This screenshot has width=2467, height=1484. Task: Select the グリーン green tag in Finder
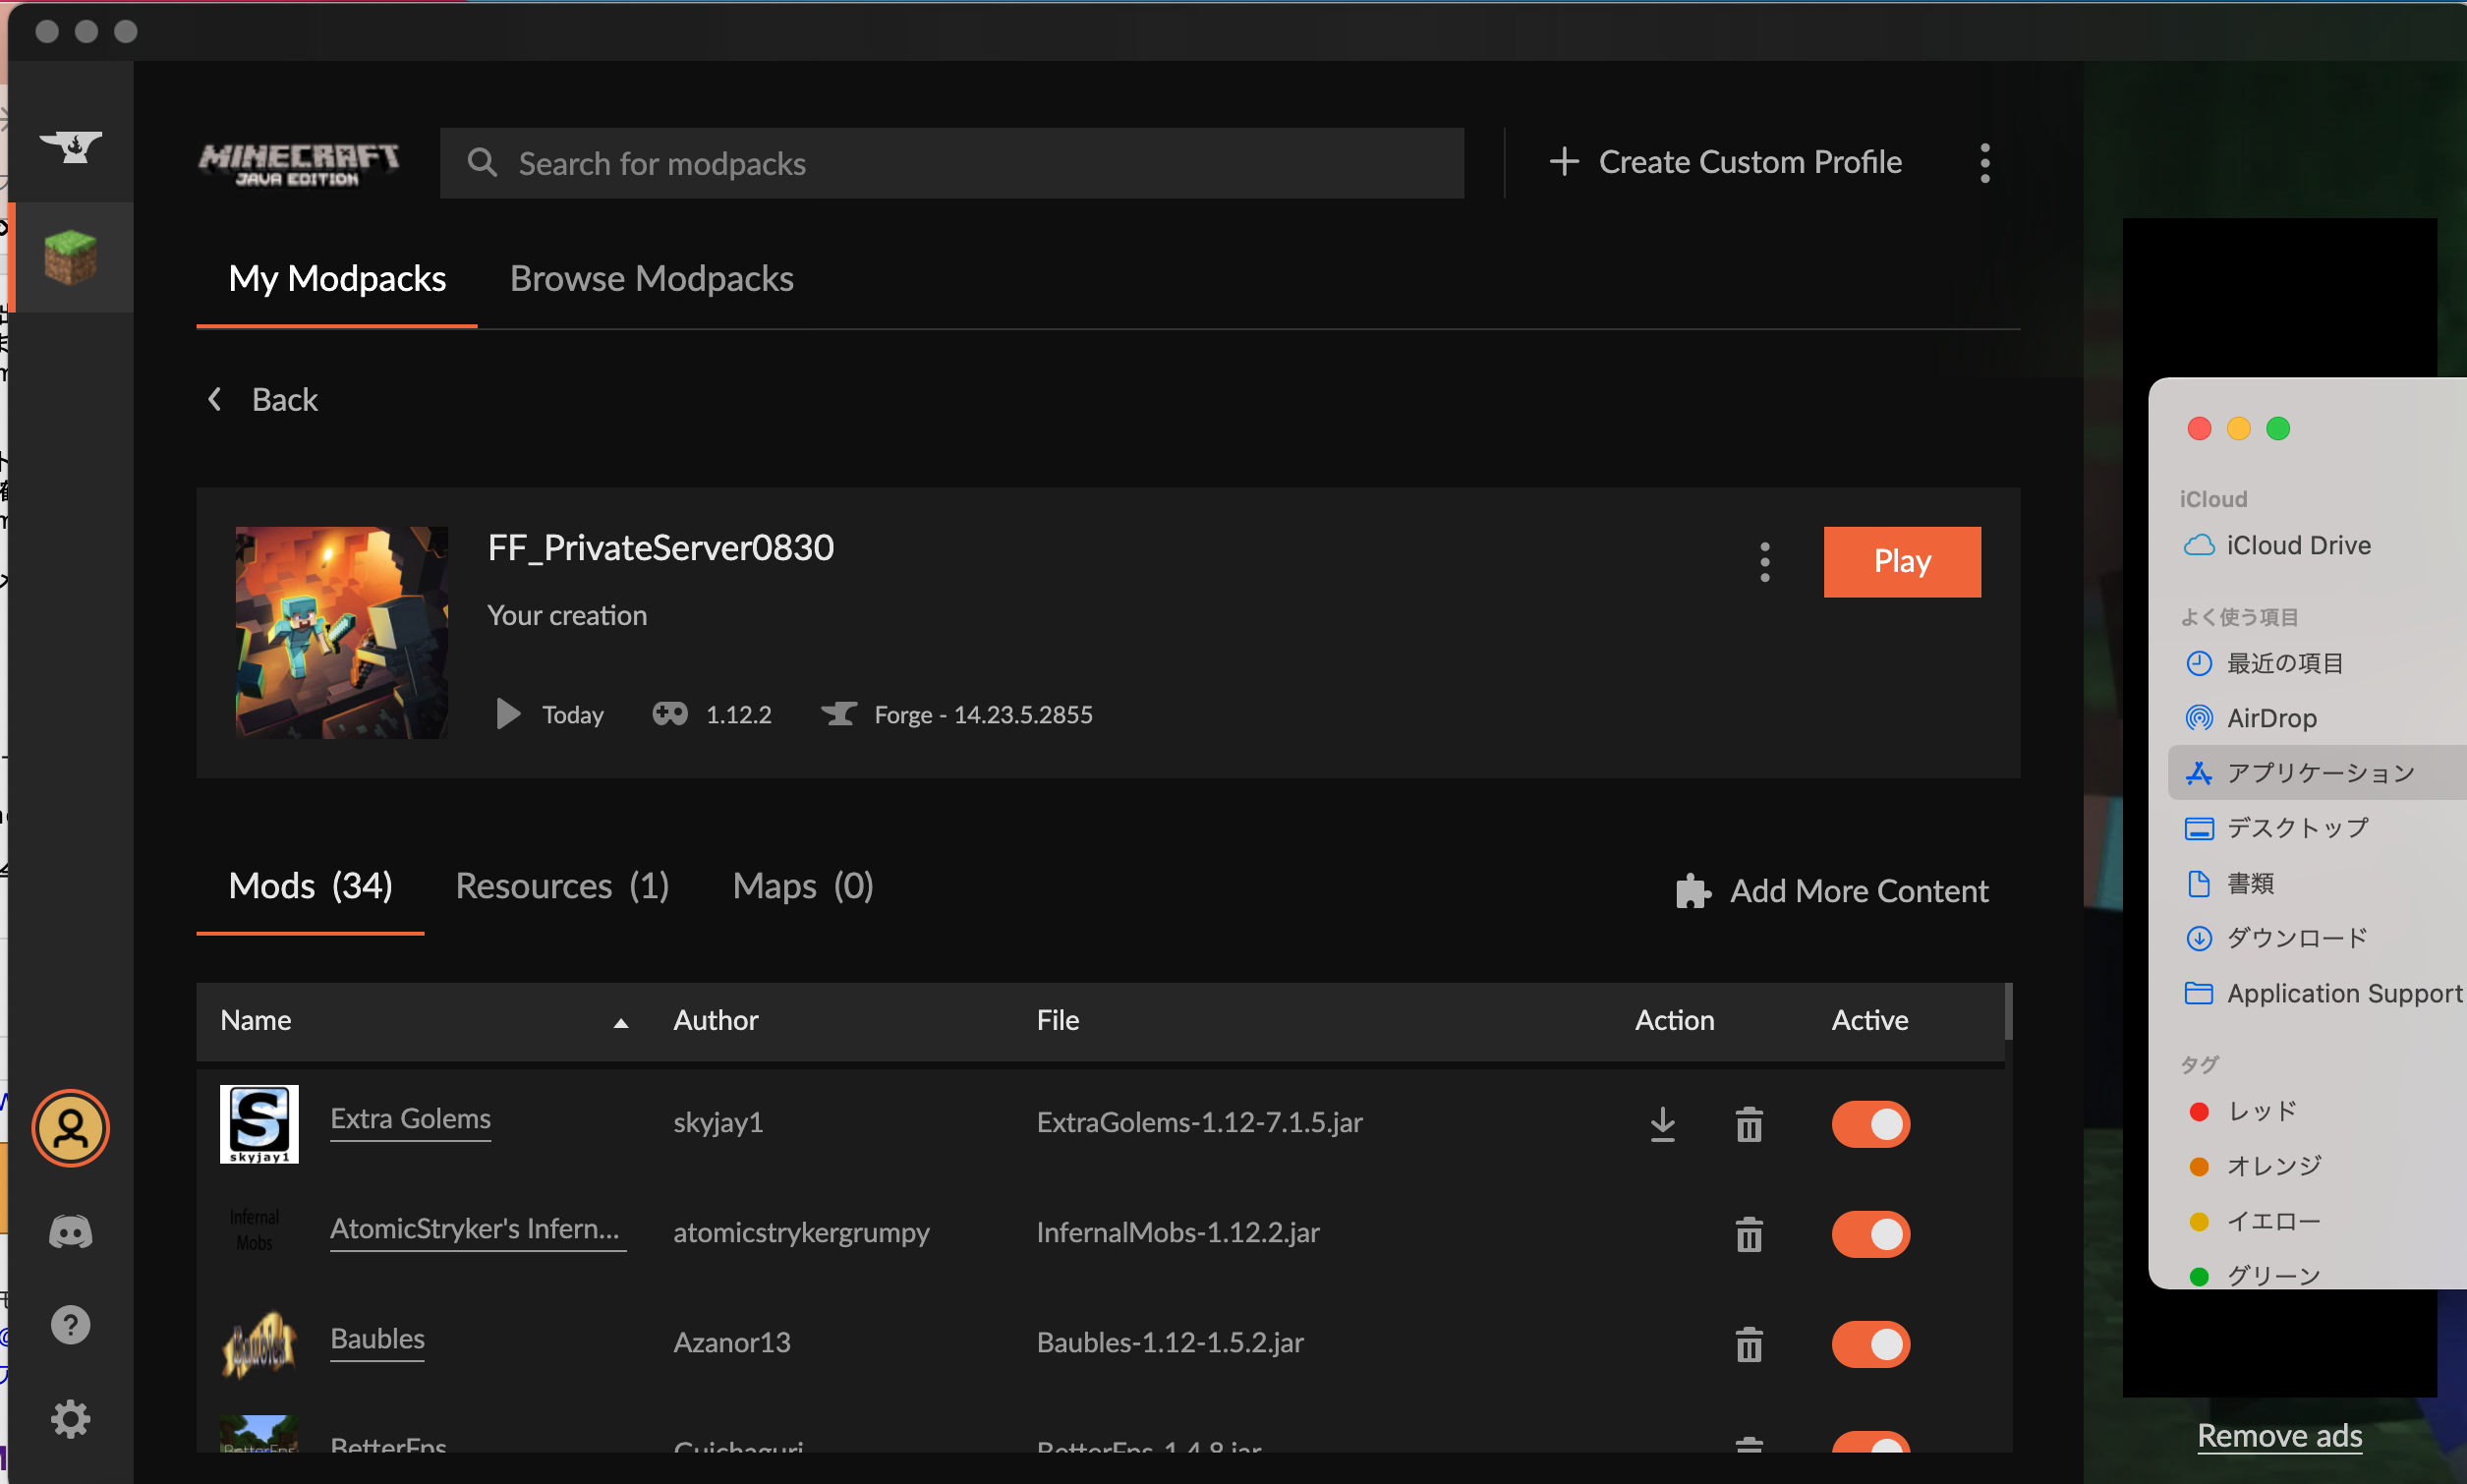tap(2256, 1275)
